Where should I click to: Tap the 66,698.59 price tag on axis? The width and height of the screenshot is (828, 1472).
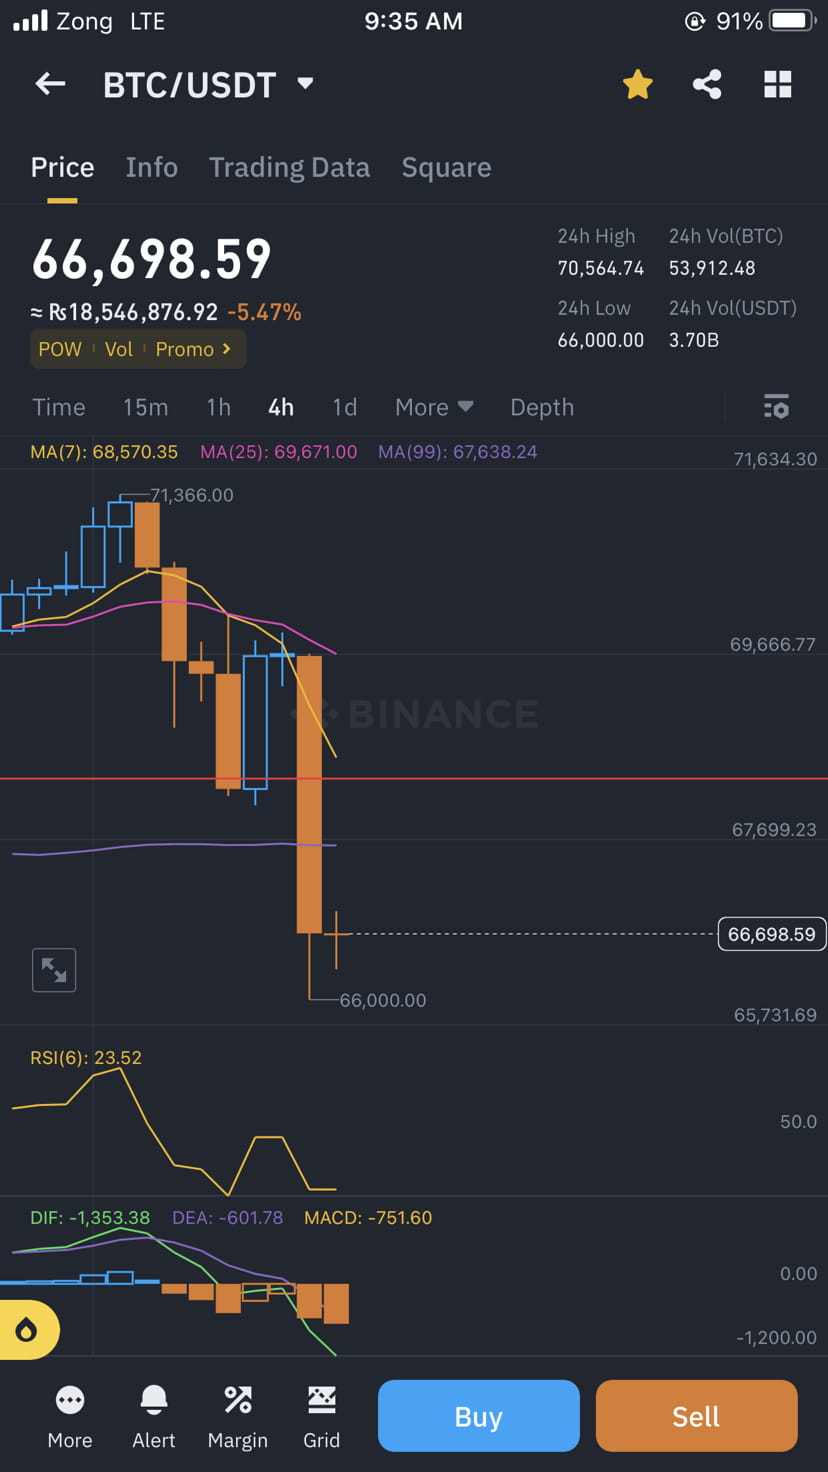click(772, 934)
